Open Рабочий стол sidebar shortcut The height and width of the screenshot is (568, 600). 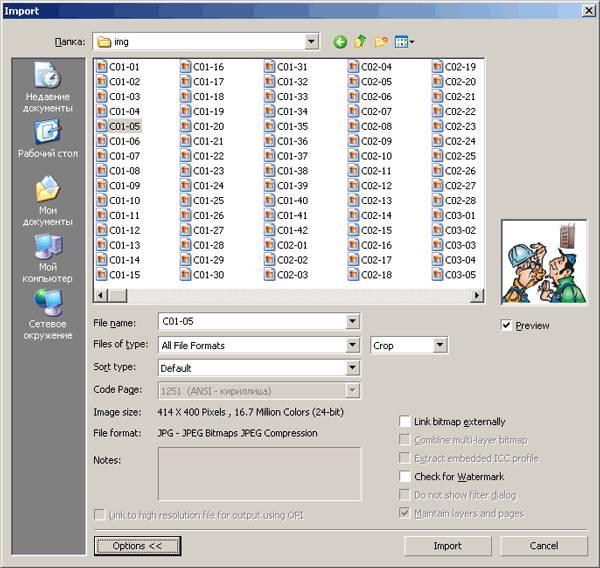tap(47, 139)
